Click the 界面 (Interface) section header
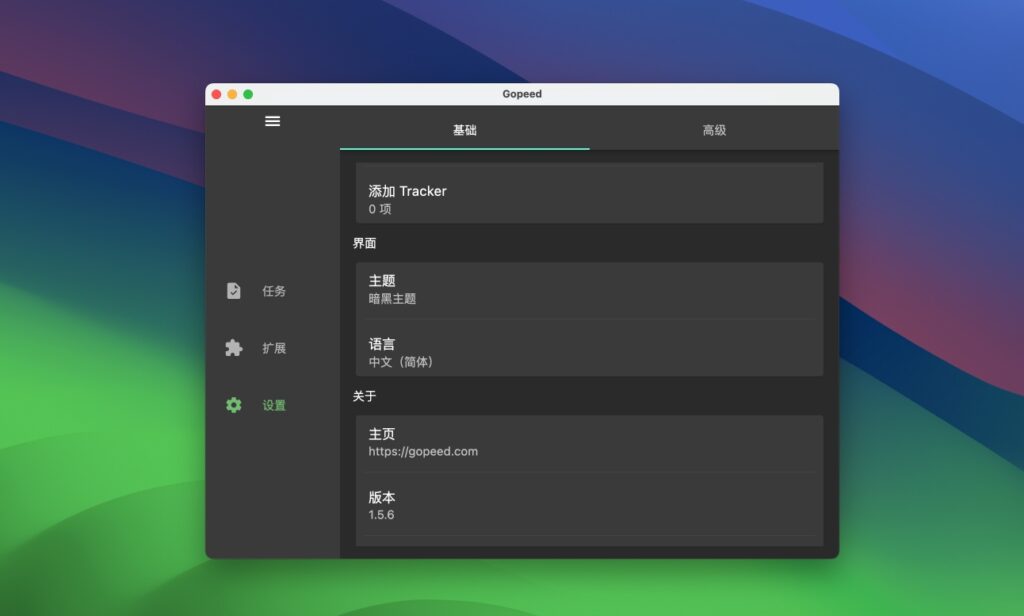The width and height of the screenshot is (1024, 616). 364,243
